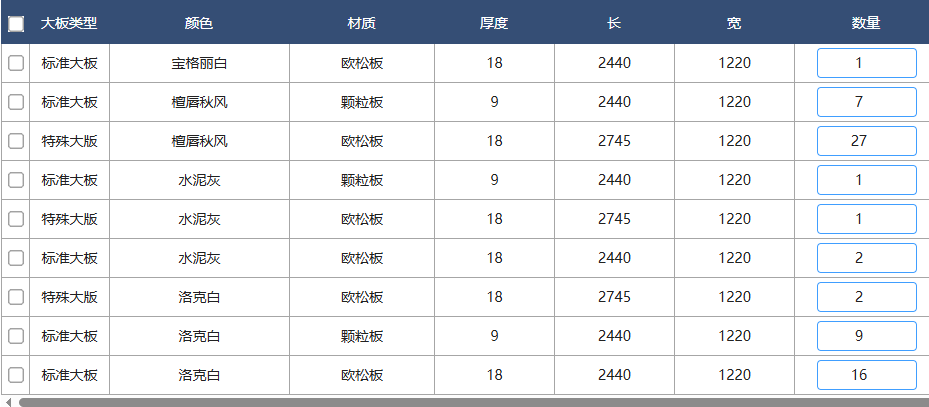Screen dimensions: 929x407
Task: Click the horizontal scrollbar left arrow
Action: coord(8,402)
